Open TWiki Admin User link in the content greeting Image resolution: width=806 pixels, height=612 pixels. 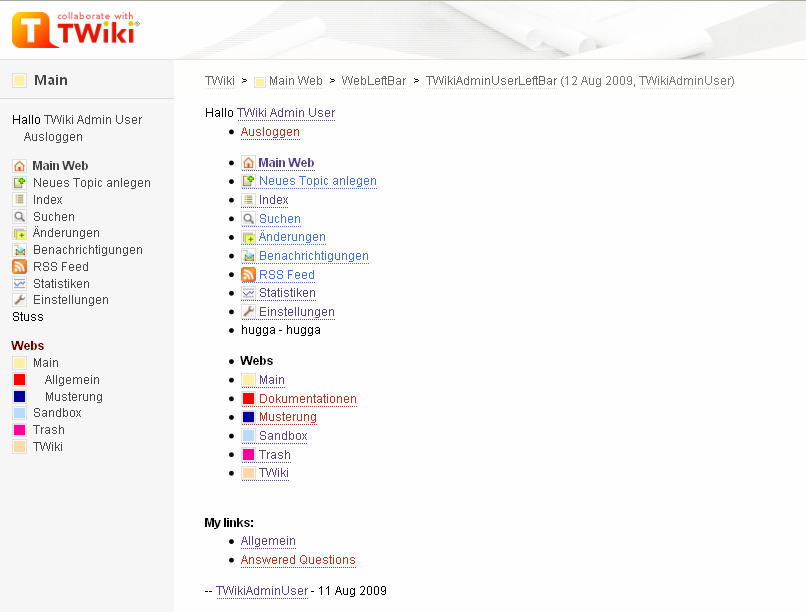286,113
